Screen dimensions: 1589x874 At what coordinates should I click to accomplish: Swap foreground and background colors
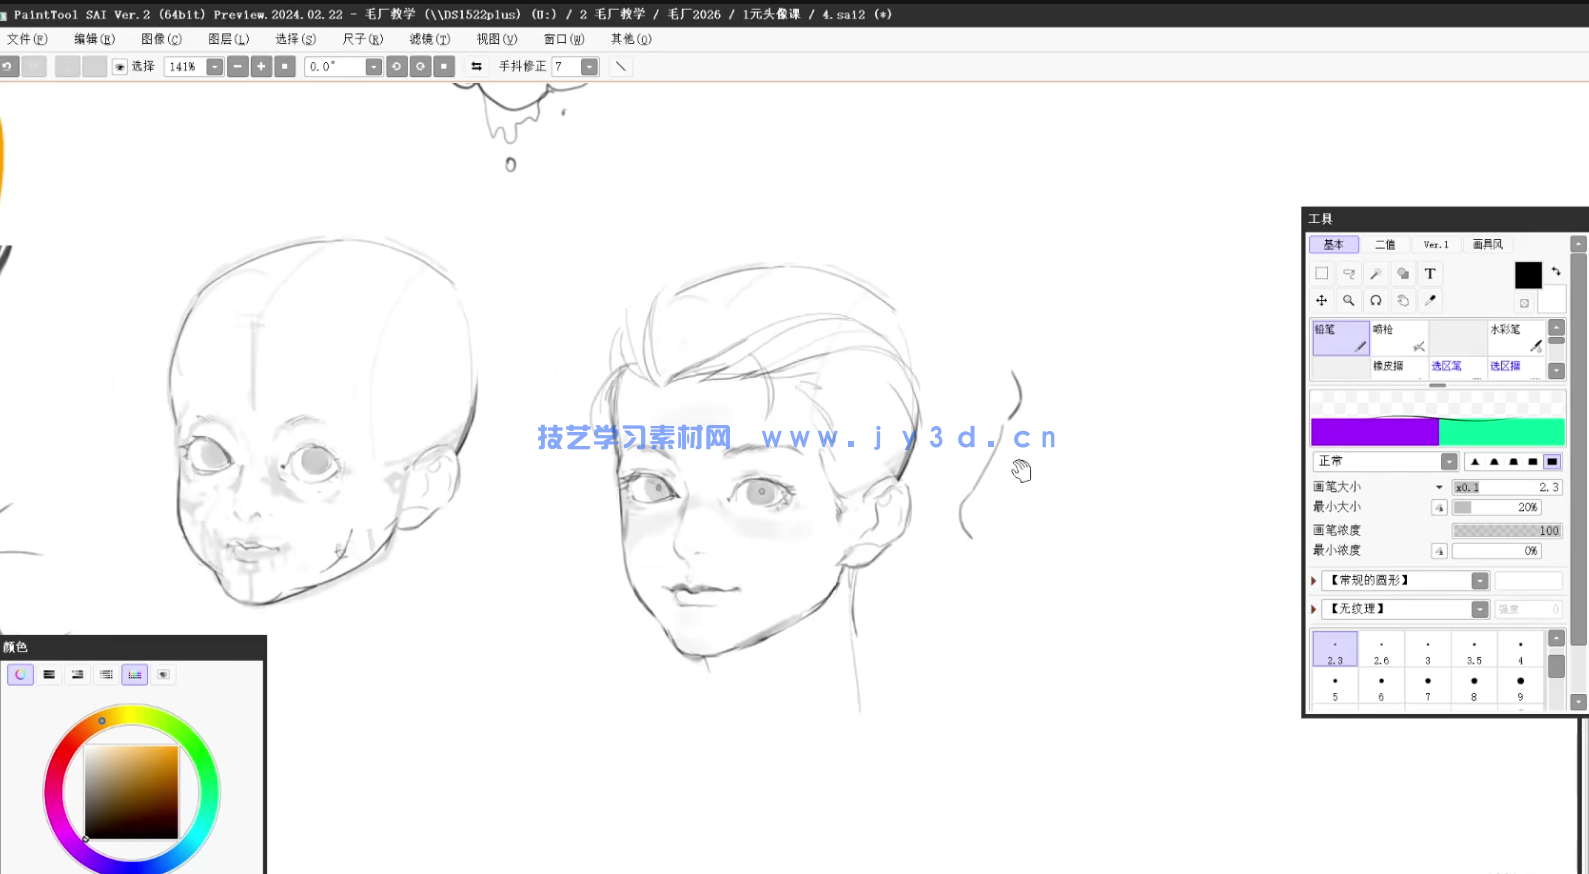click(x=1556, y=271)
